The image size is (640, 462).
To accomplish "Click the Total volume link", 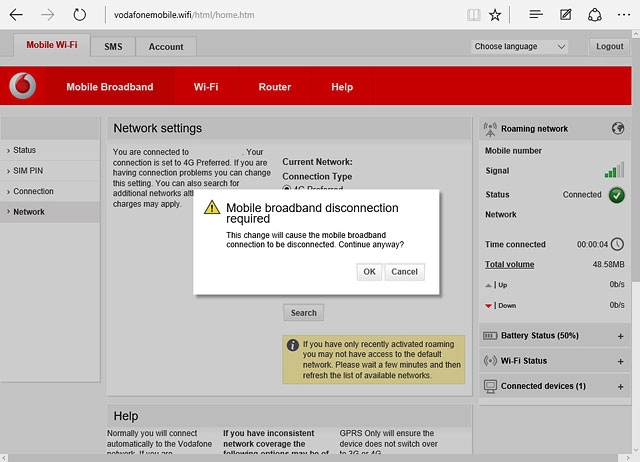I will pyautogui.click(x=509, y=265).
